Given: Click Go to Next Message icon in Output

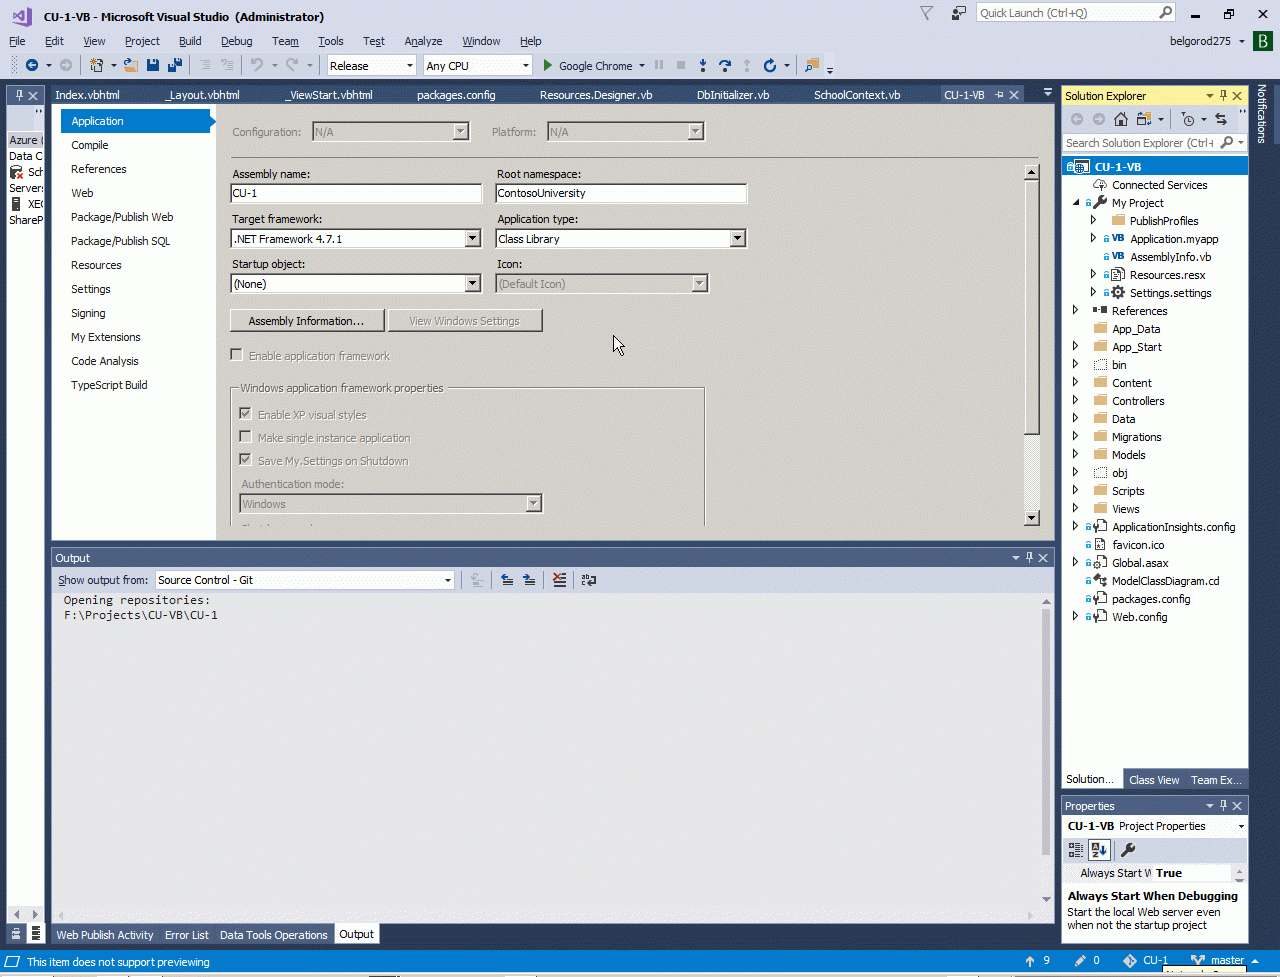Looking at the screenshot, I should (x=529, y=580).
